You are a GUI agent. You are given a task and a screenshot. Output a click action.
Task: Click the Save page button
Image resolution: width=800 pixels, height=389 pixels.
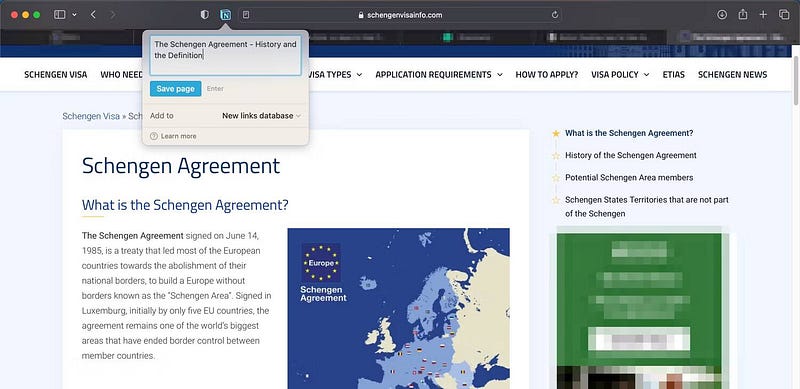(176, 89)
